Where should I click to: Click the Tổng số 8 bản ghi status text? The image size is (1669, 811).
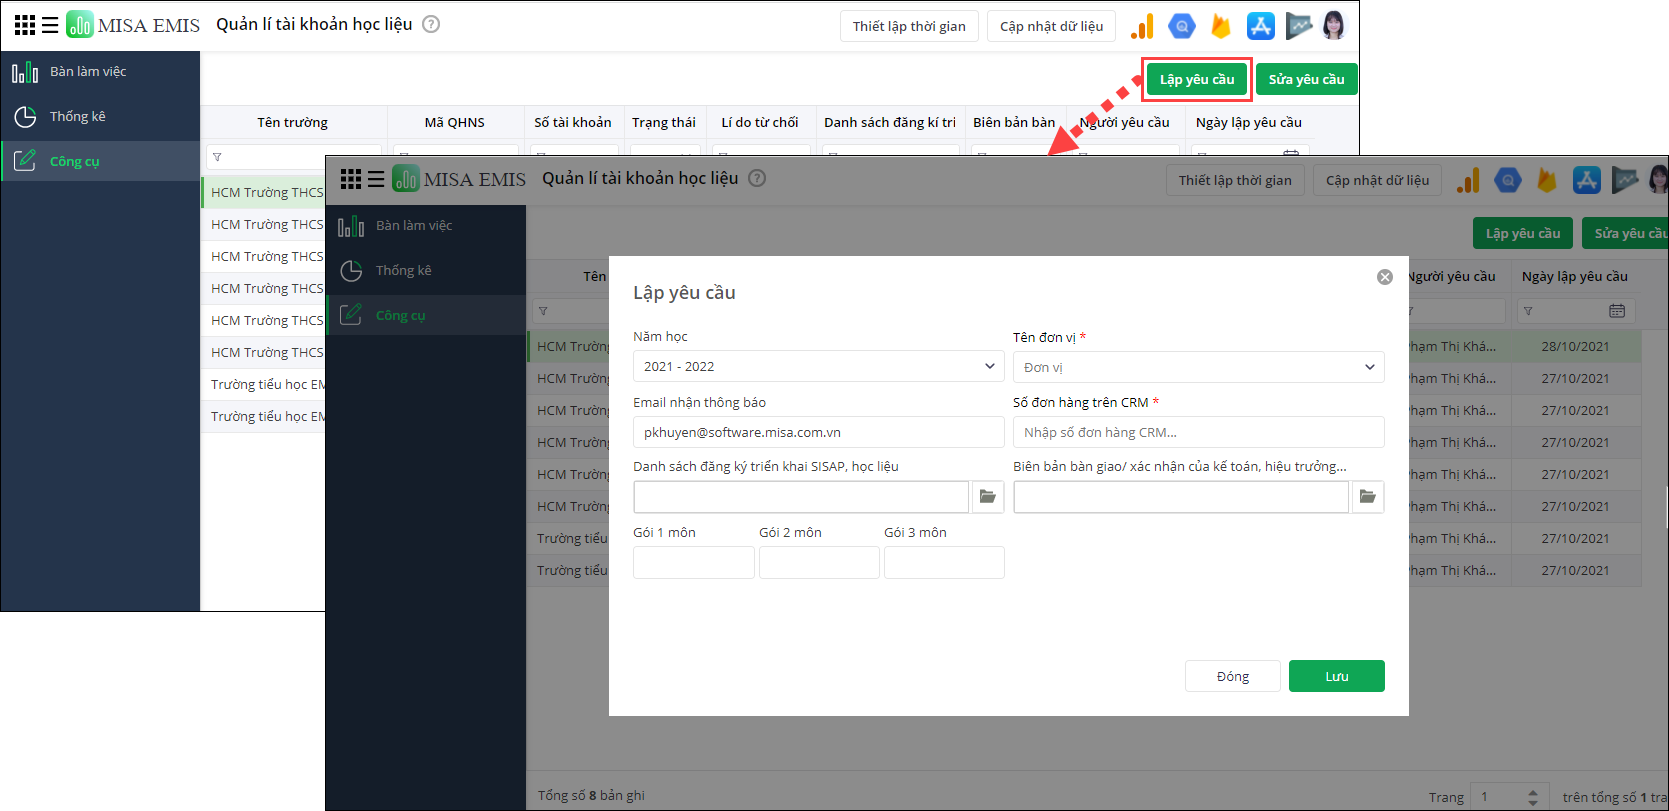[591, 795]
